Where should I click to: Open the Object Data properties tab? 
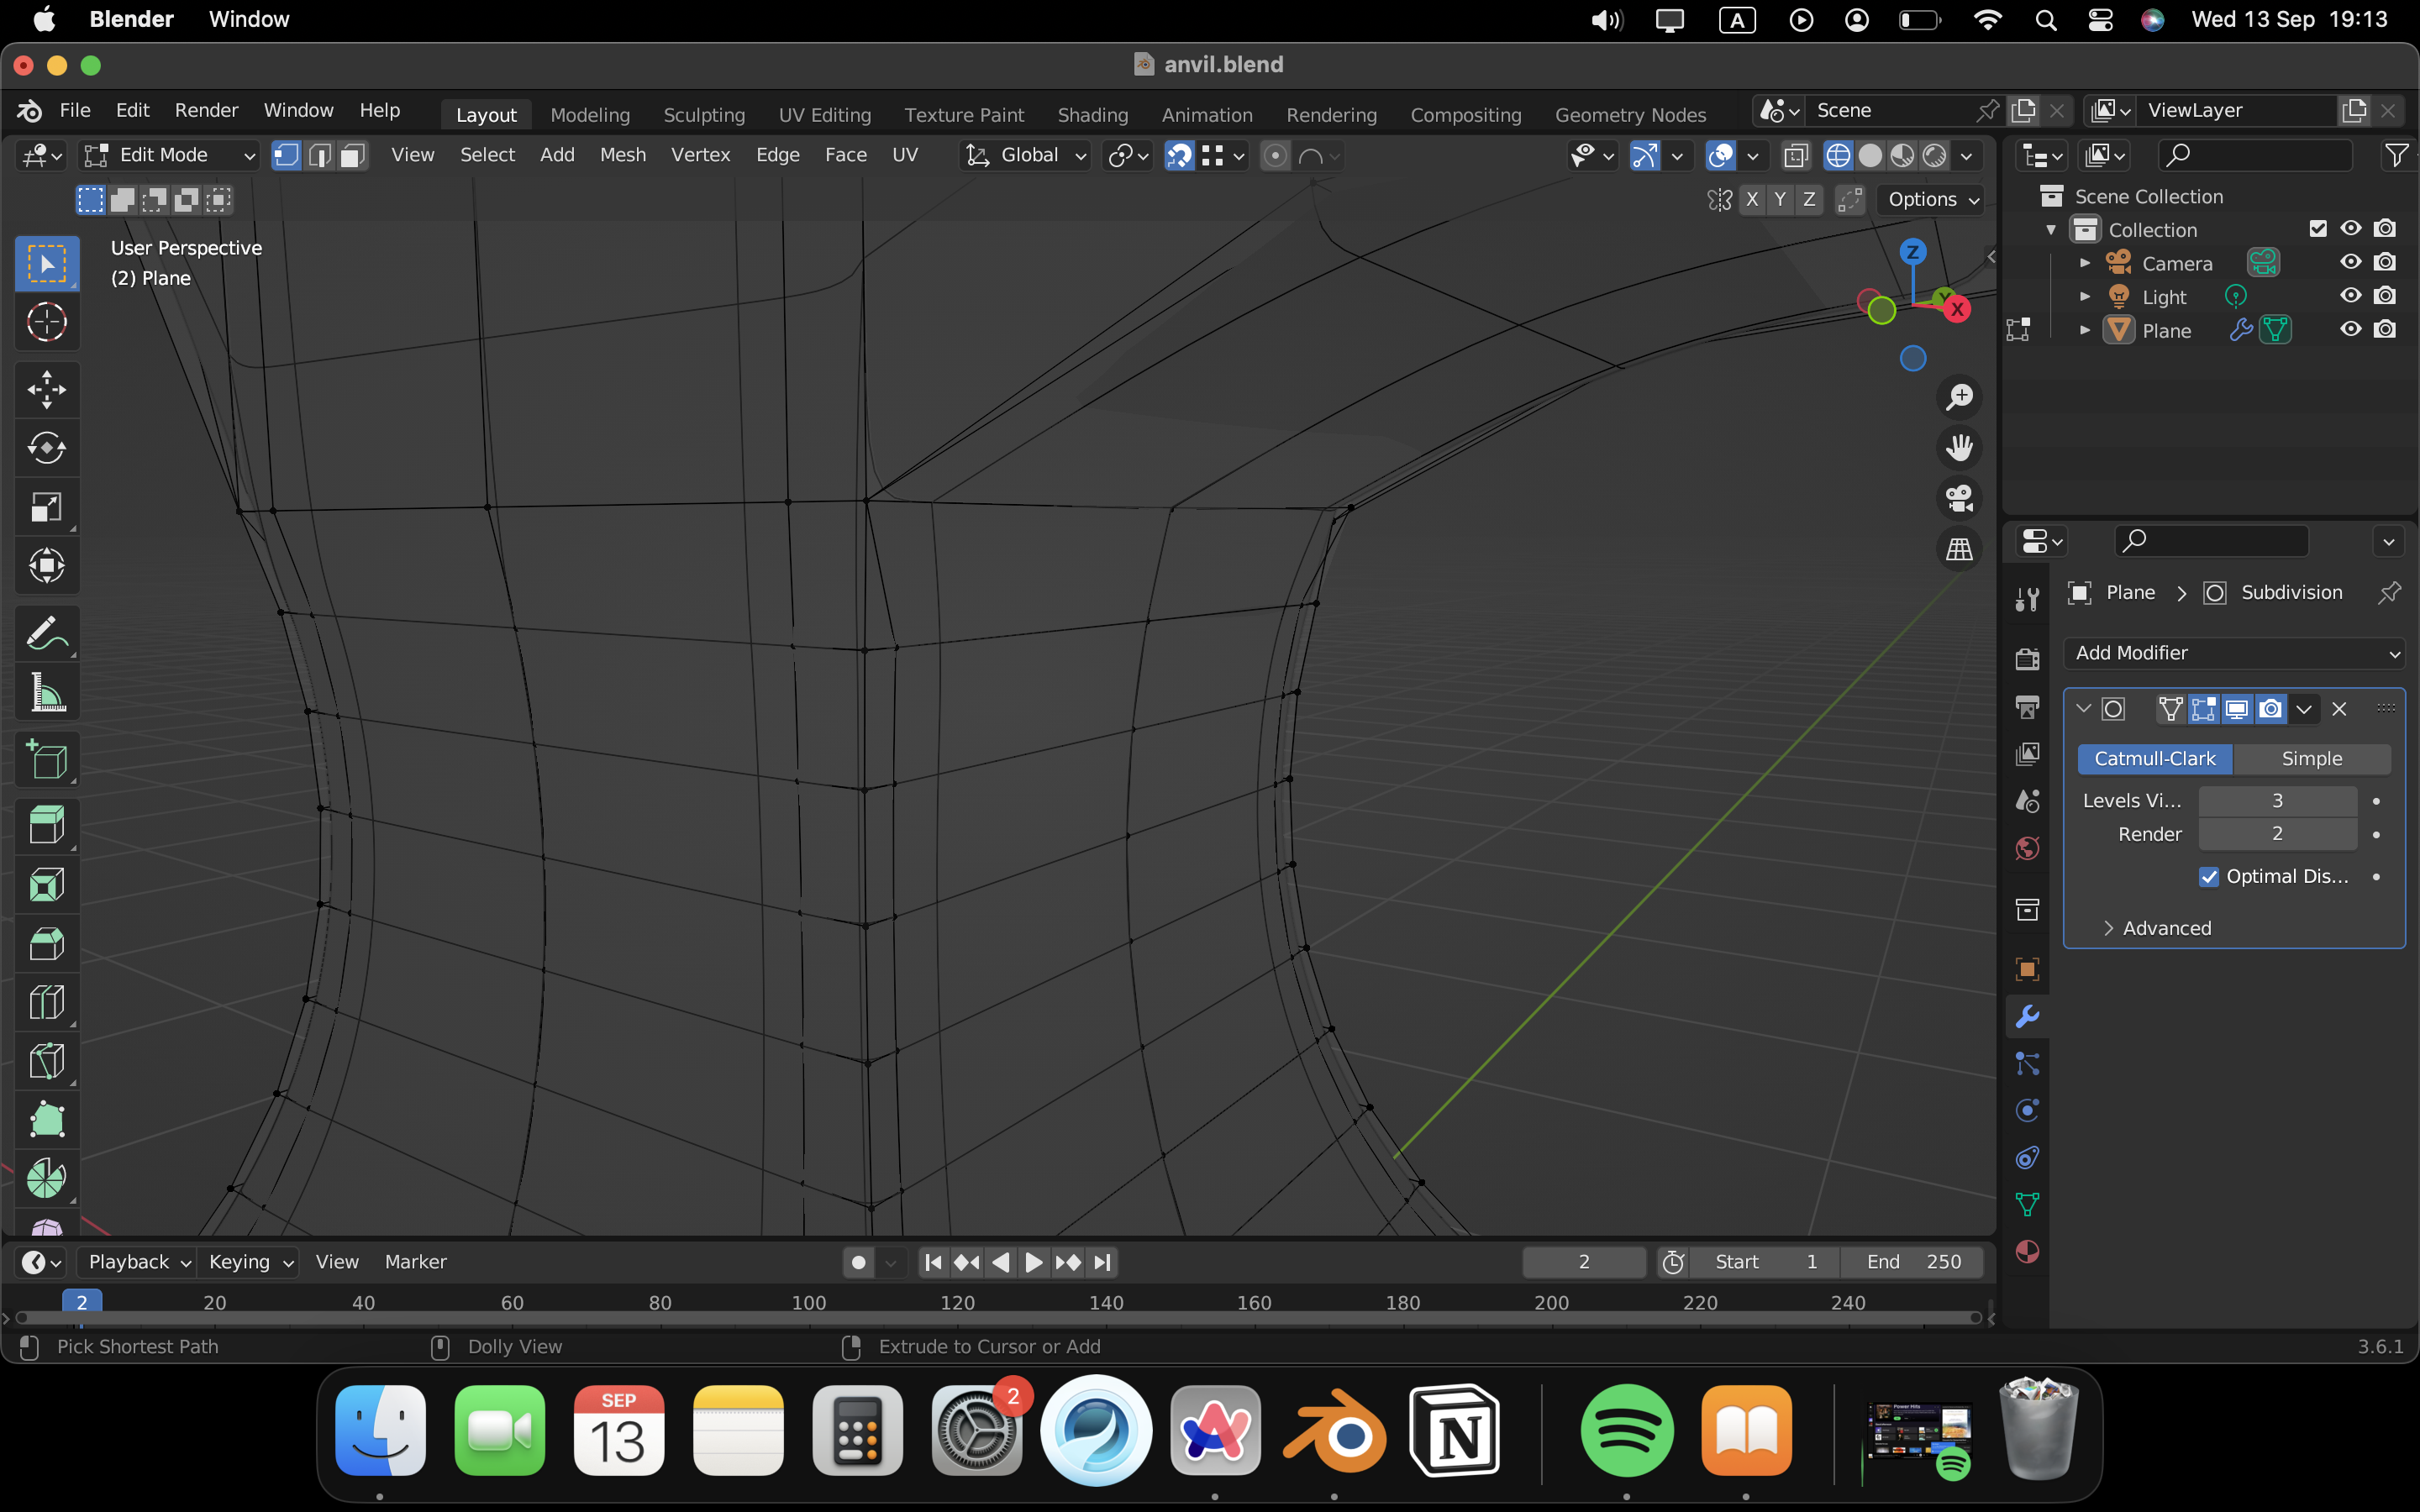tap(2027, 1205)
